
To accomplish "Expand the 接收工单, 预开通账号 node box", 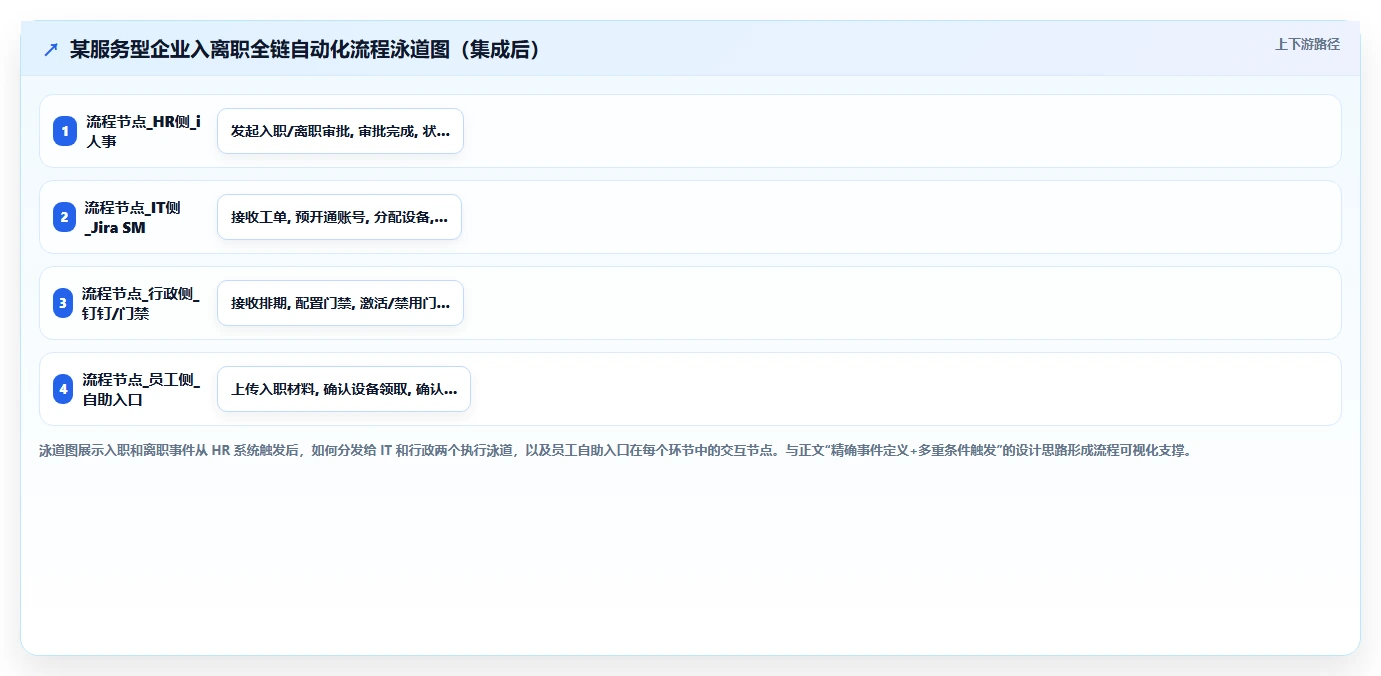I will click(339, 217).
